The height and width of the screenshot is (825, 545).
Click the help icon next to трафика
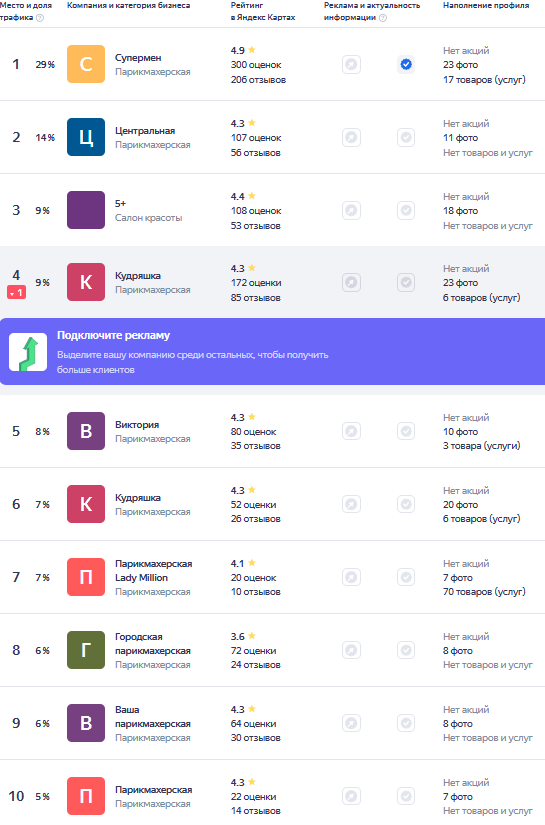40,18
